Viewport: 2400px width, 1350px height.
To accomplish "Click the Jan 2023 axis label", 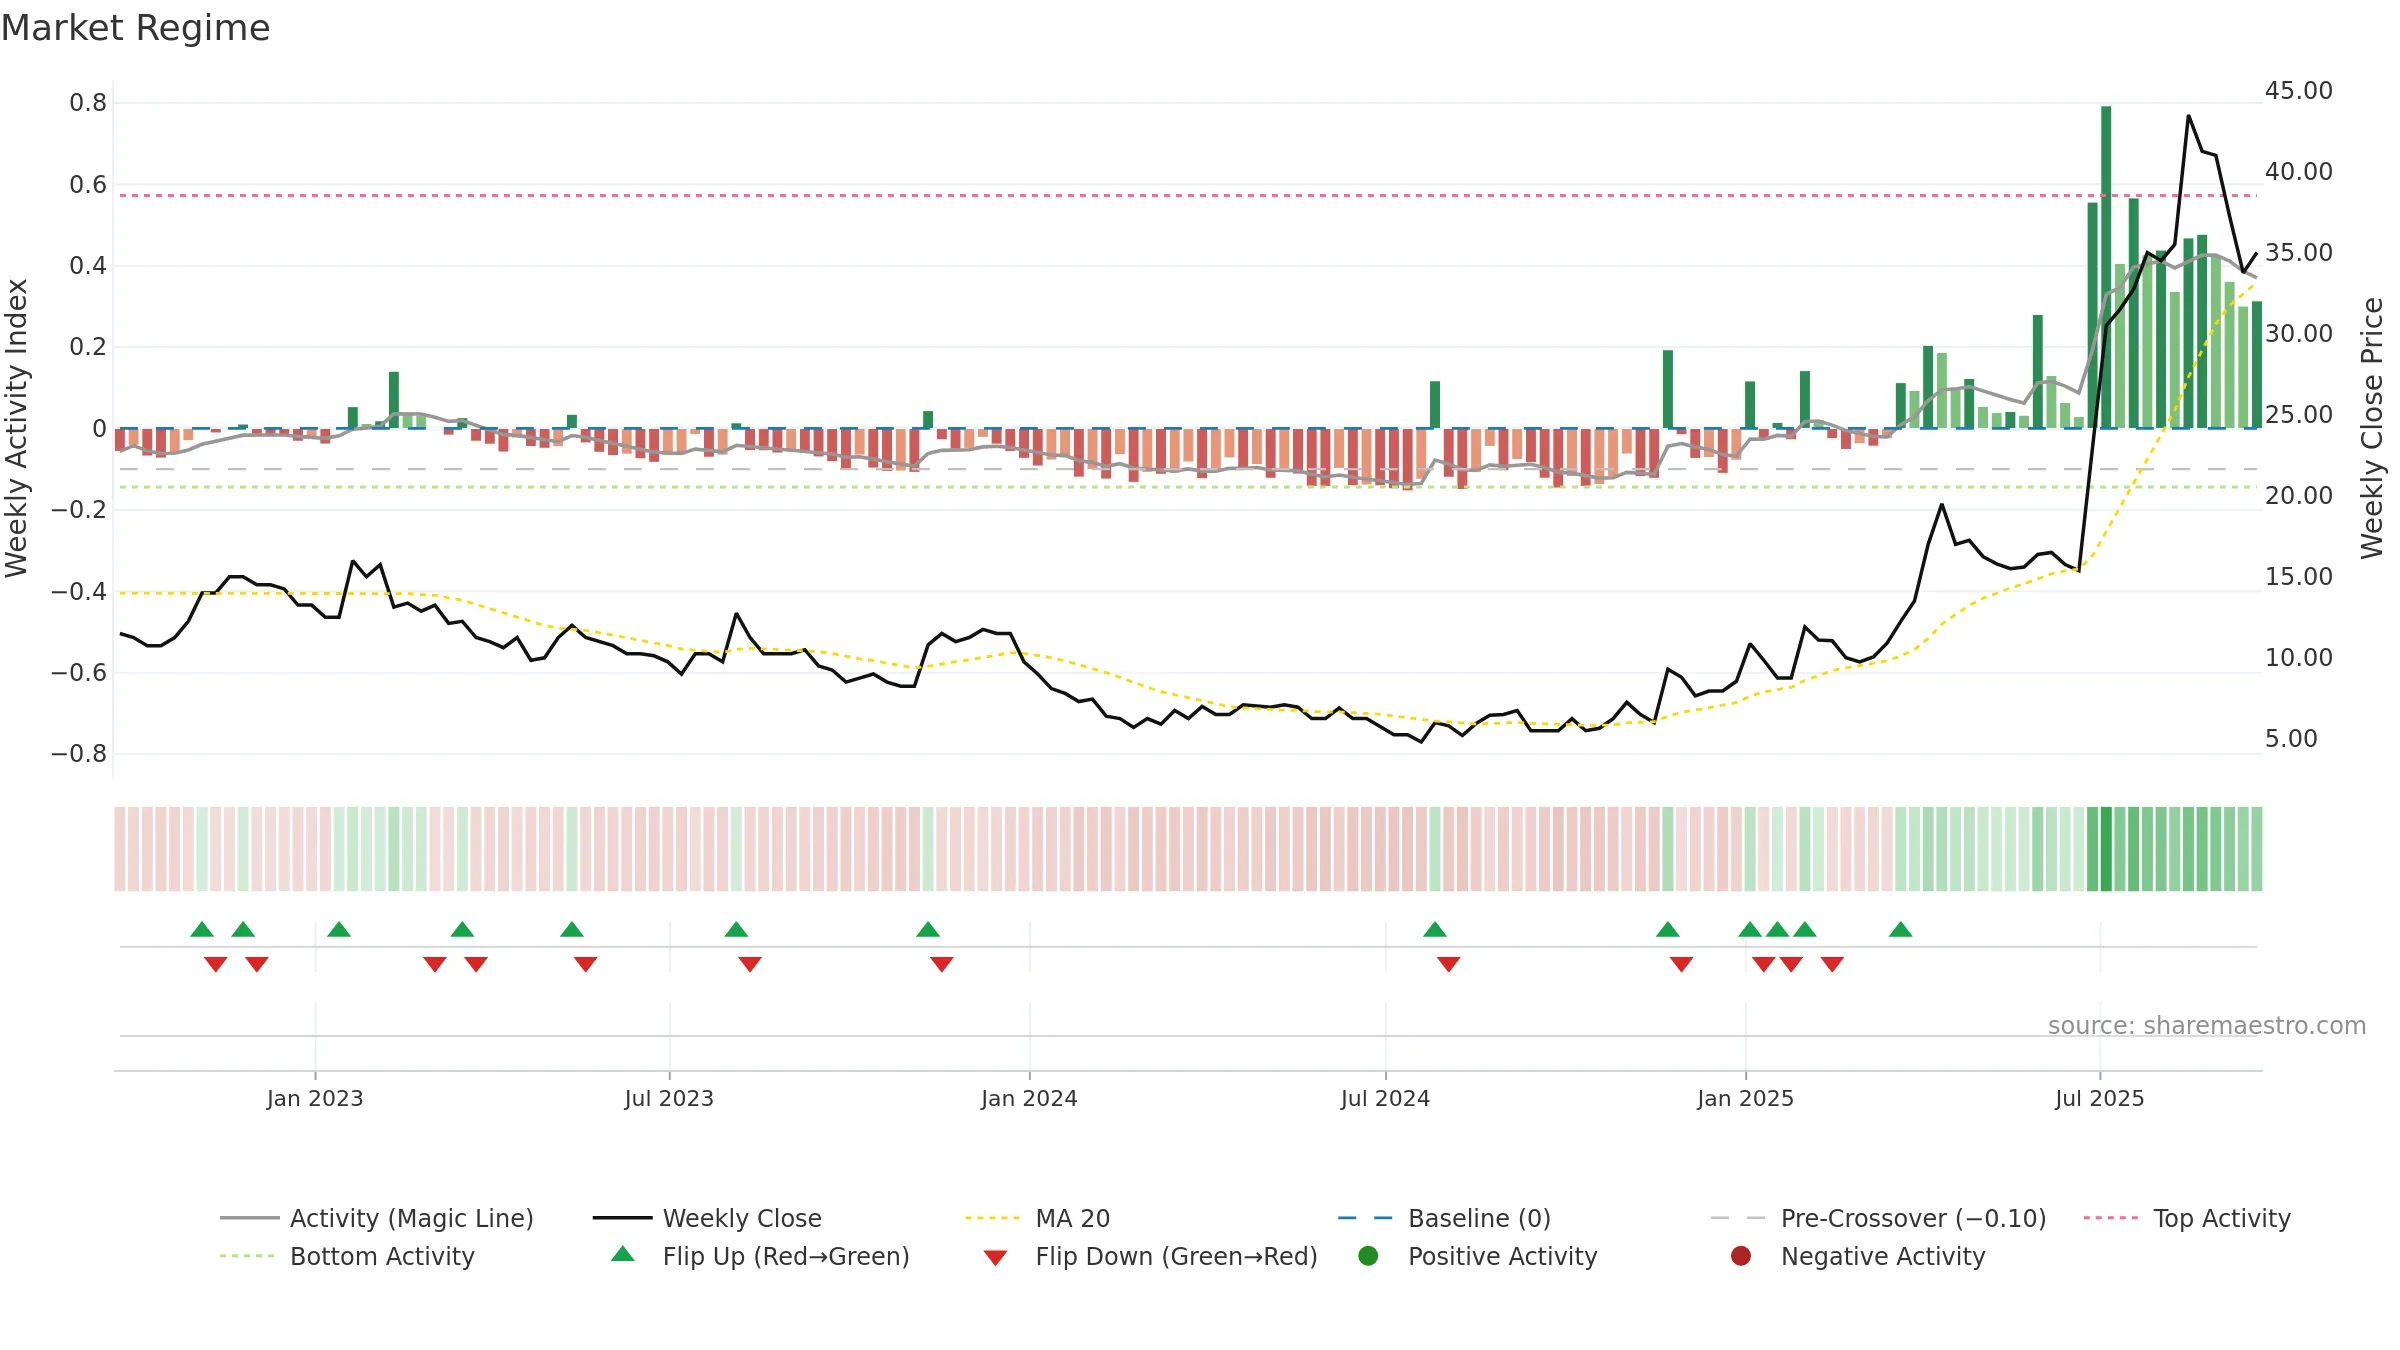I will point(315,1099).
